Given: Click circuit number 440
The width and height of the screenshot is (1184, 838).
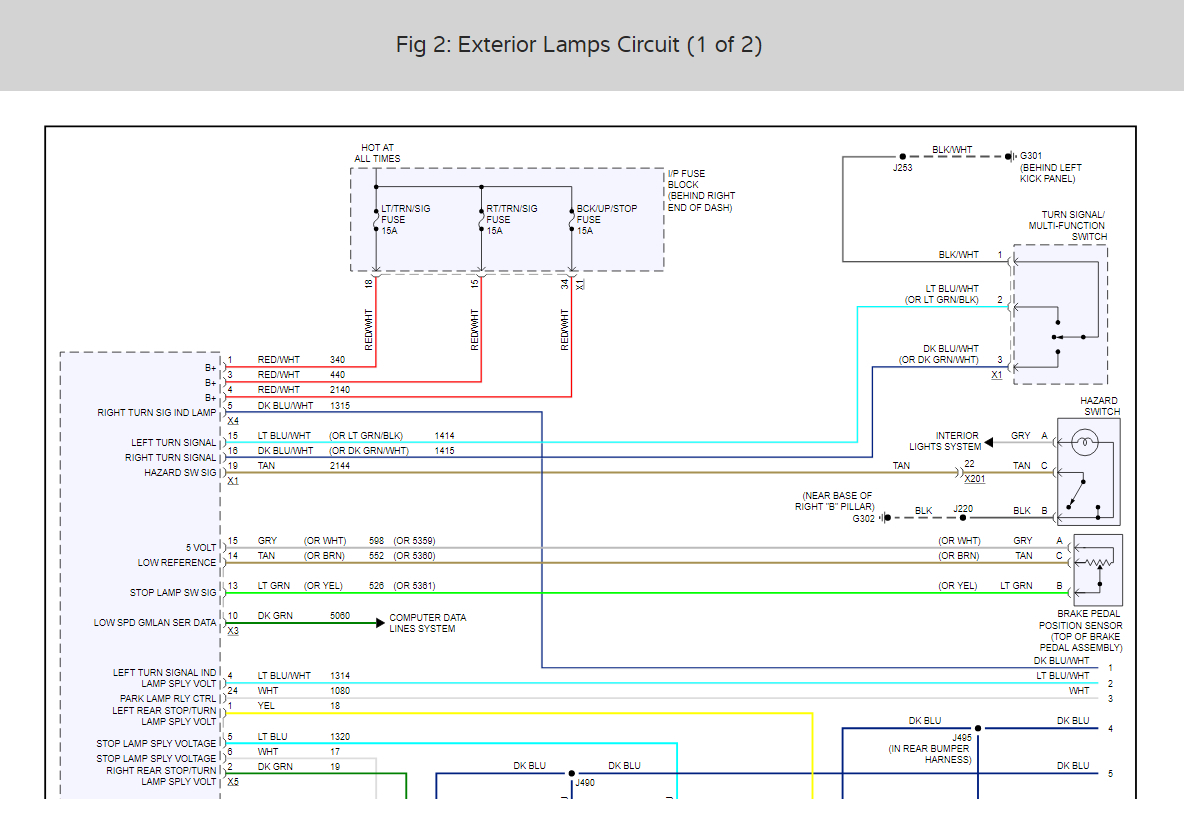Looking at the screenshot, I should coord(338,374).
